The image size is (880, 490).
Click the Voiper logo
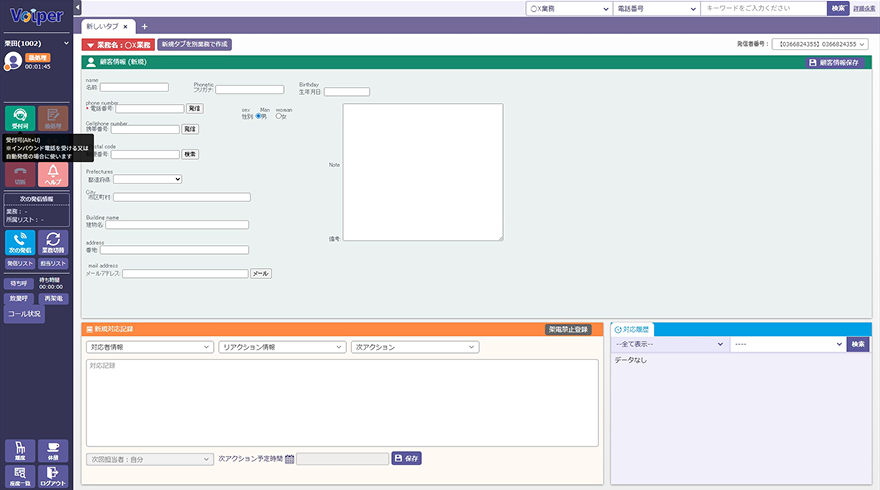(36, 16)
